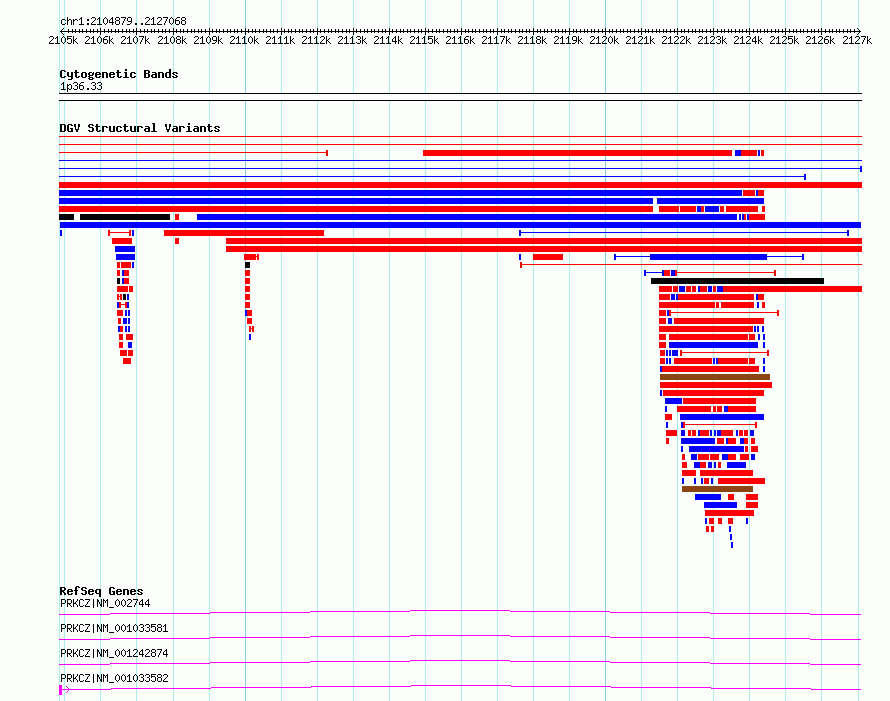Open the DGV Structural Variants track title
The image size is (890, 701).
pyautogui.click(x=140, y=128)
